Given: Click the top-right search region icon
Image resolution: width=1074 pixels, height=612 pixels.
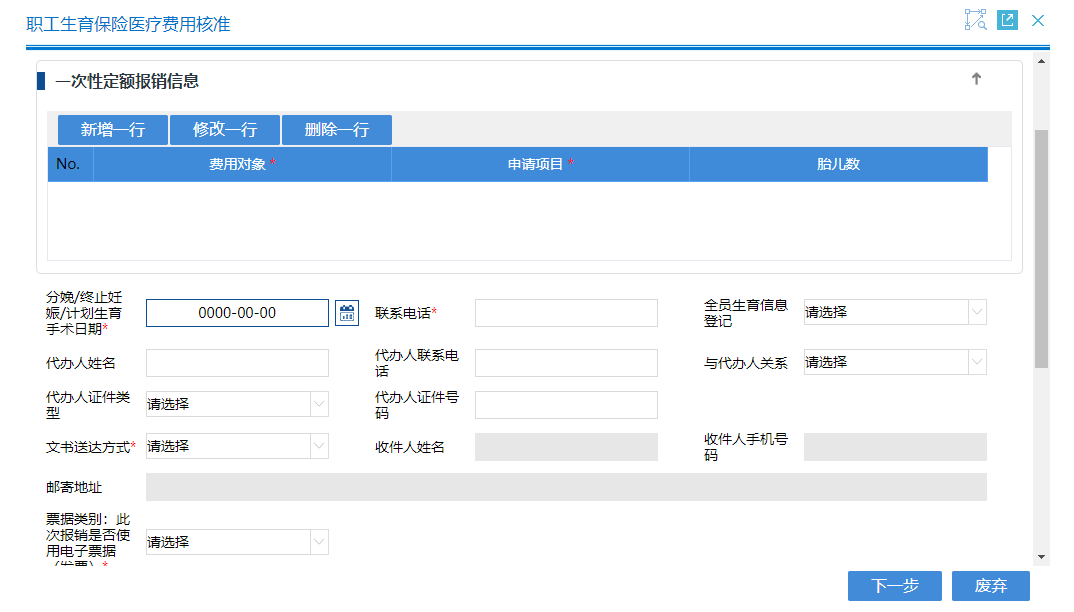Looking at the screenshot, I should 975,20.
